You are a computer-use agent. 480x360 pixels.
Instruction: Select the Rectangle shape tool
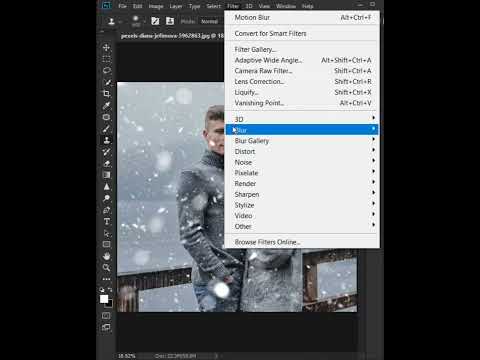(106, 244)
